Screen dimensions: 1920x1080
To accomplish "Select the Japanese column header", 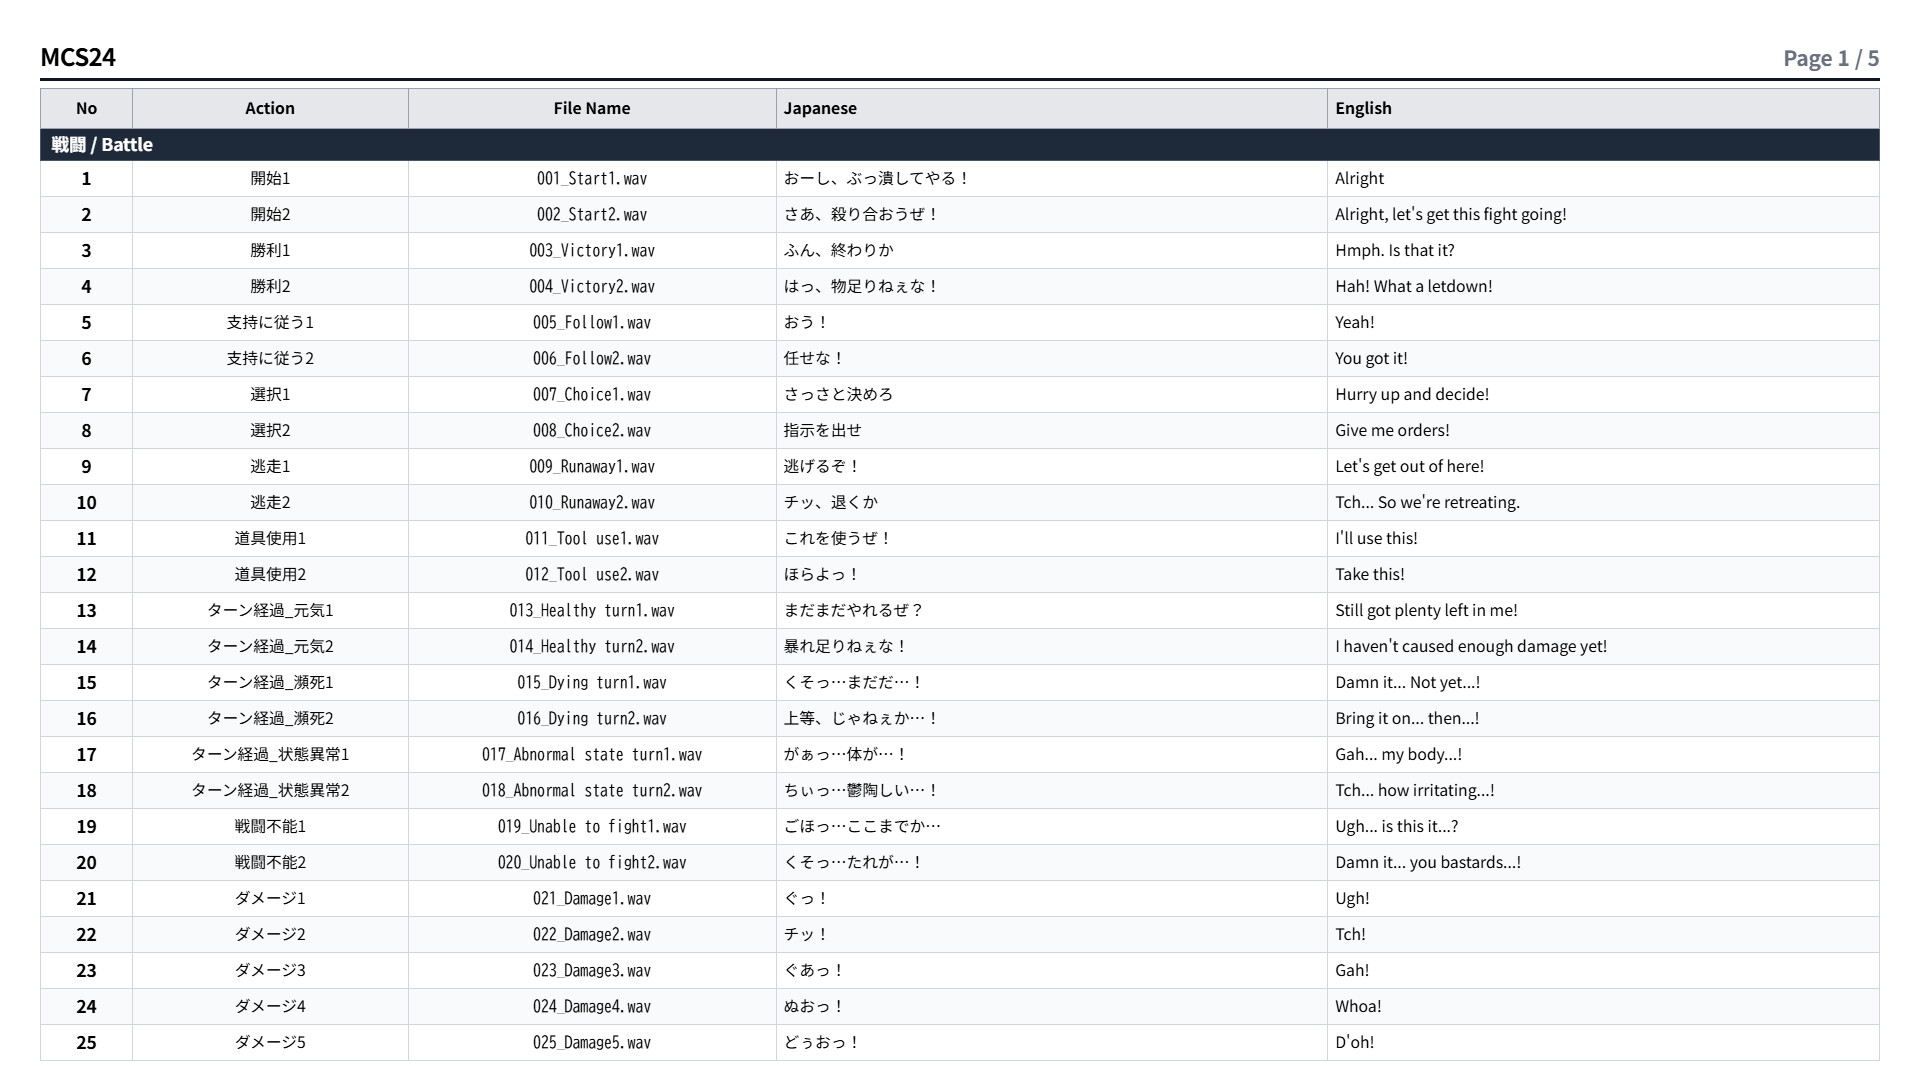I will 1052,108.
